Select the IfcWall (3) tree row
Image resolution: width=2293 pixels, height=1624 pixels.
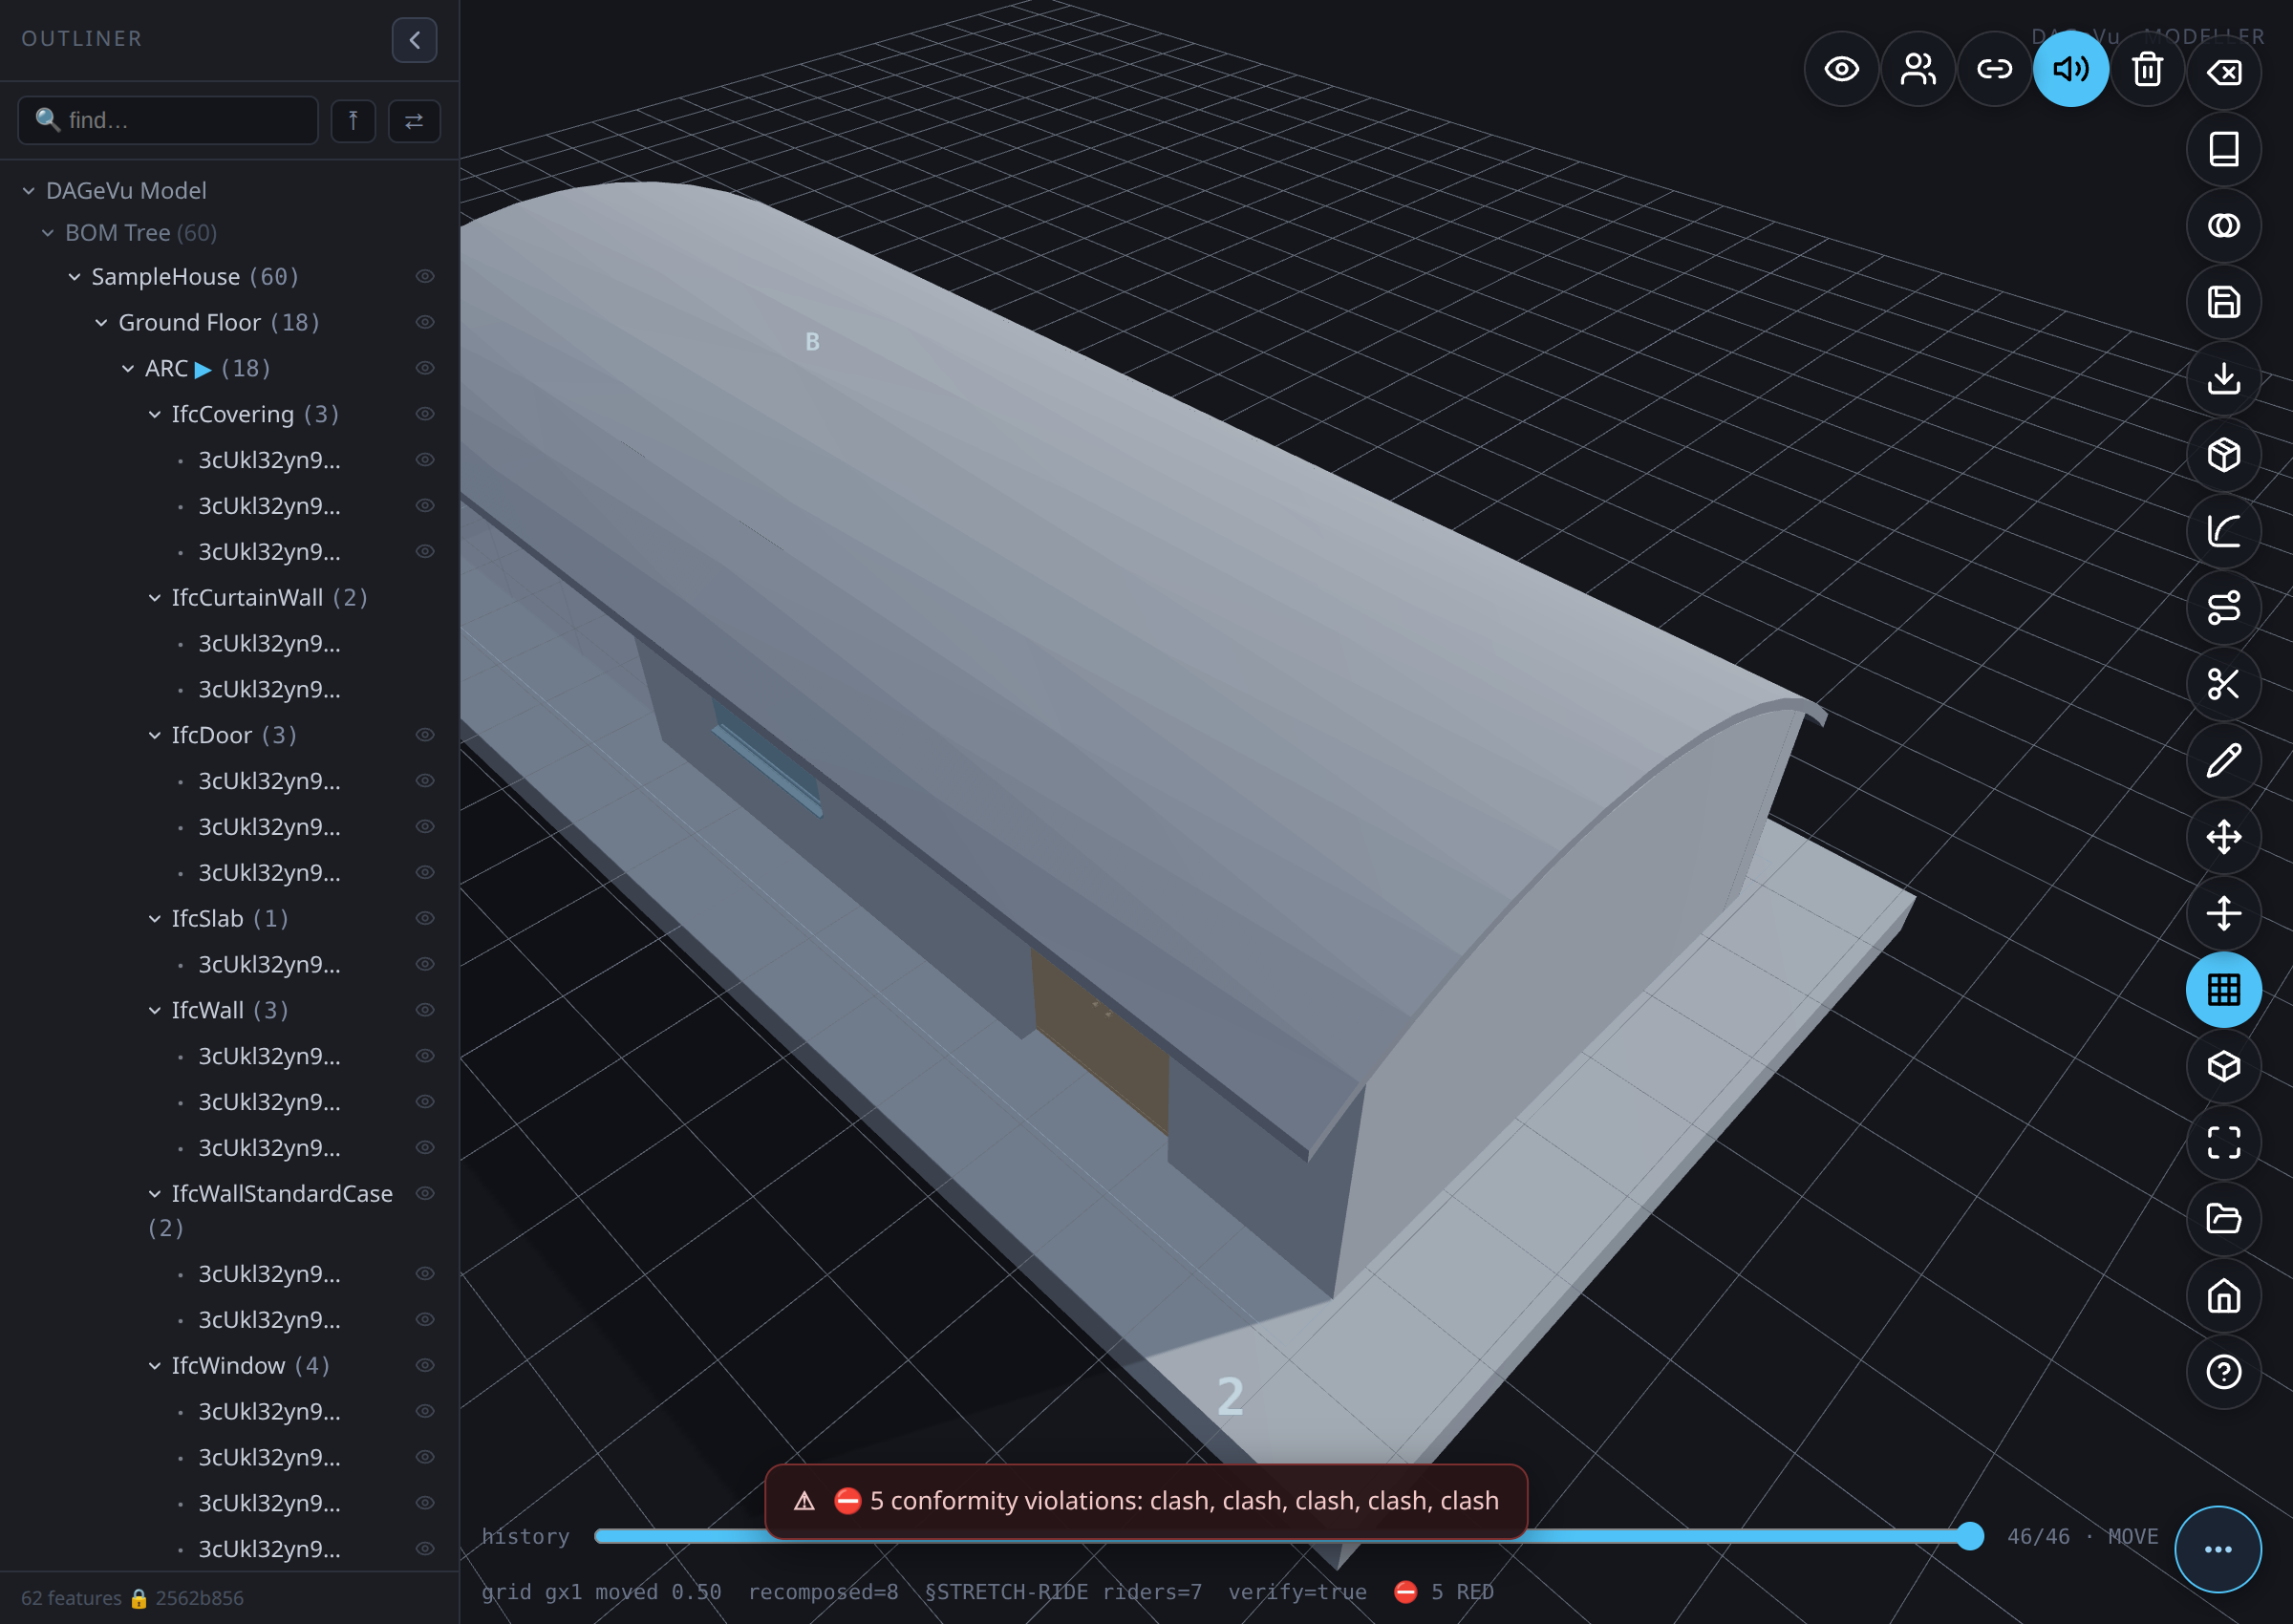(x=229, y=1010)
